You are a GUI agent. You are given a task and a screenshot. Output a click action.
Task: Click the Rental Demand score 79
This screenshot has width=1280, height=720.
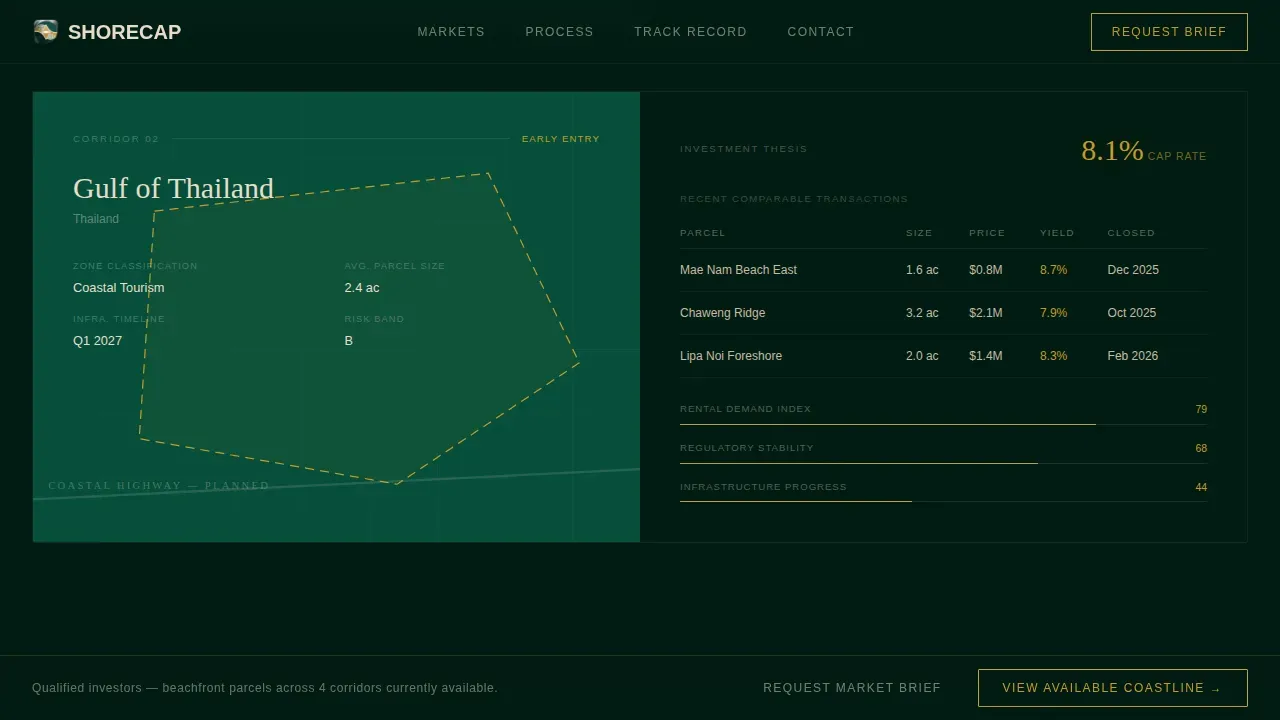click(x=1201, y=409)
